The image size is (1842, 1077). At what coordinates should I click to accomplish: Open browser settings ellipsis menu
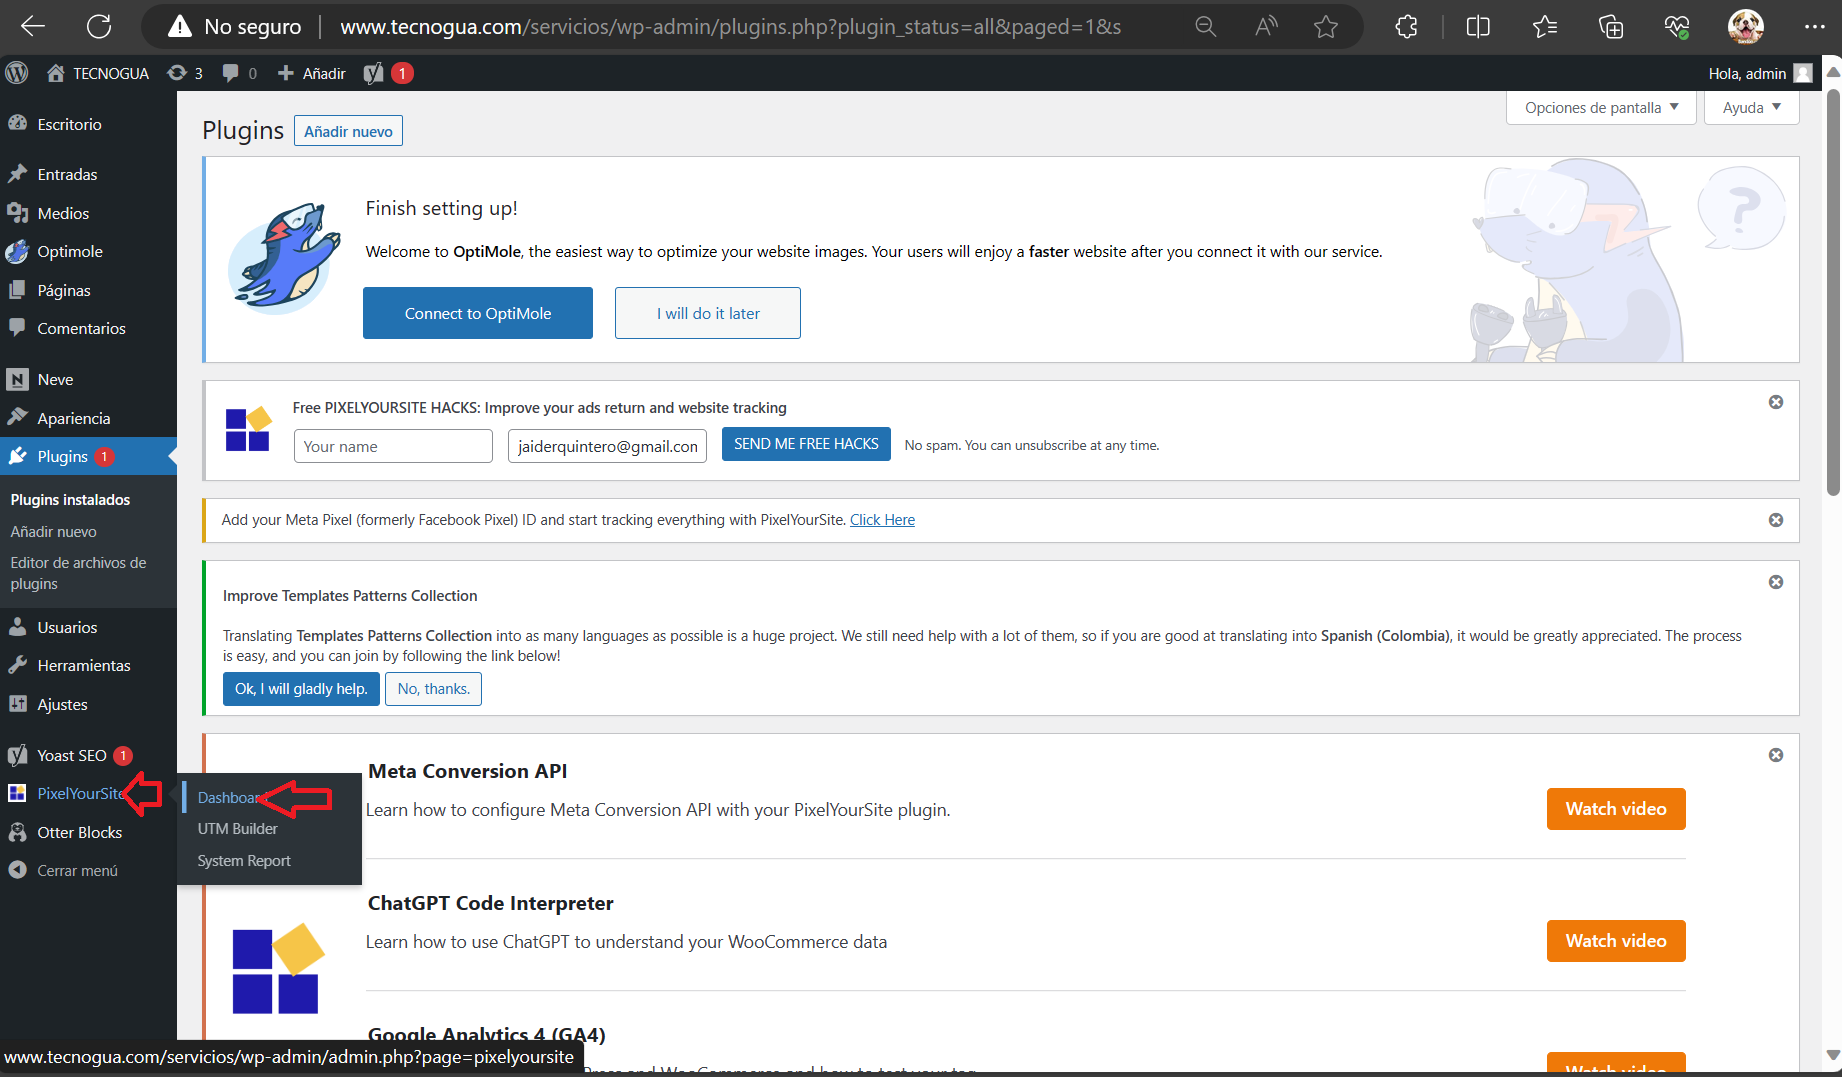(1814, 27)
